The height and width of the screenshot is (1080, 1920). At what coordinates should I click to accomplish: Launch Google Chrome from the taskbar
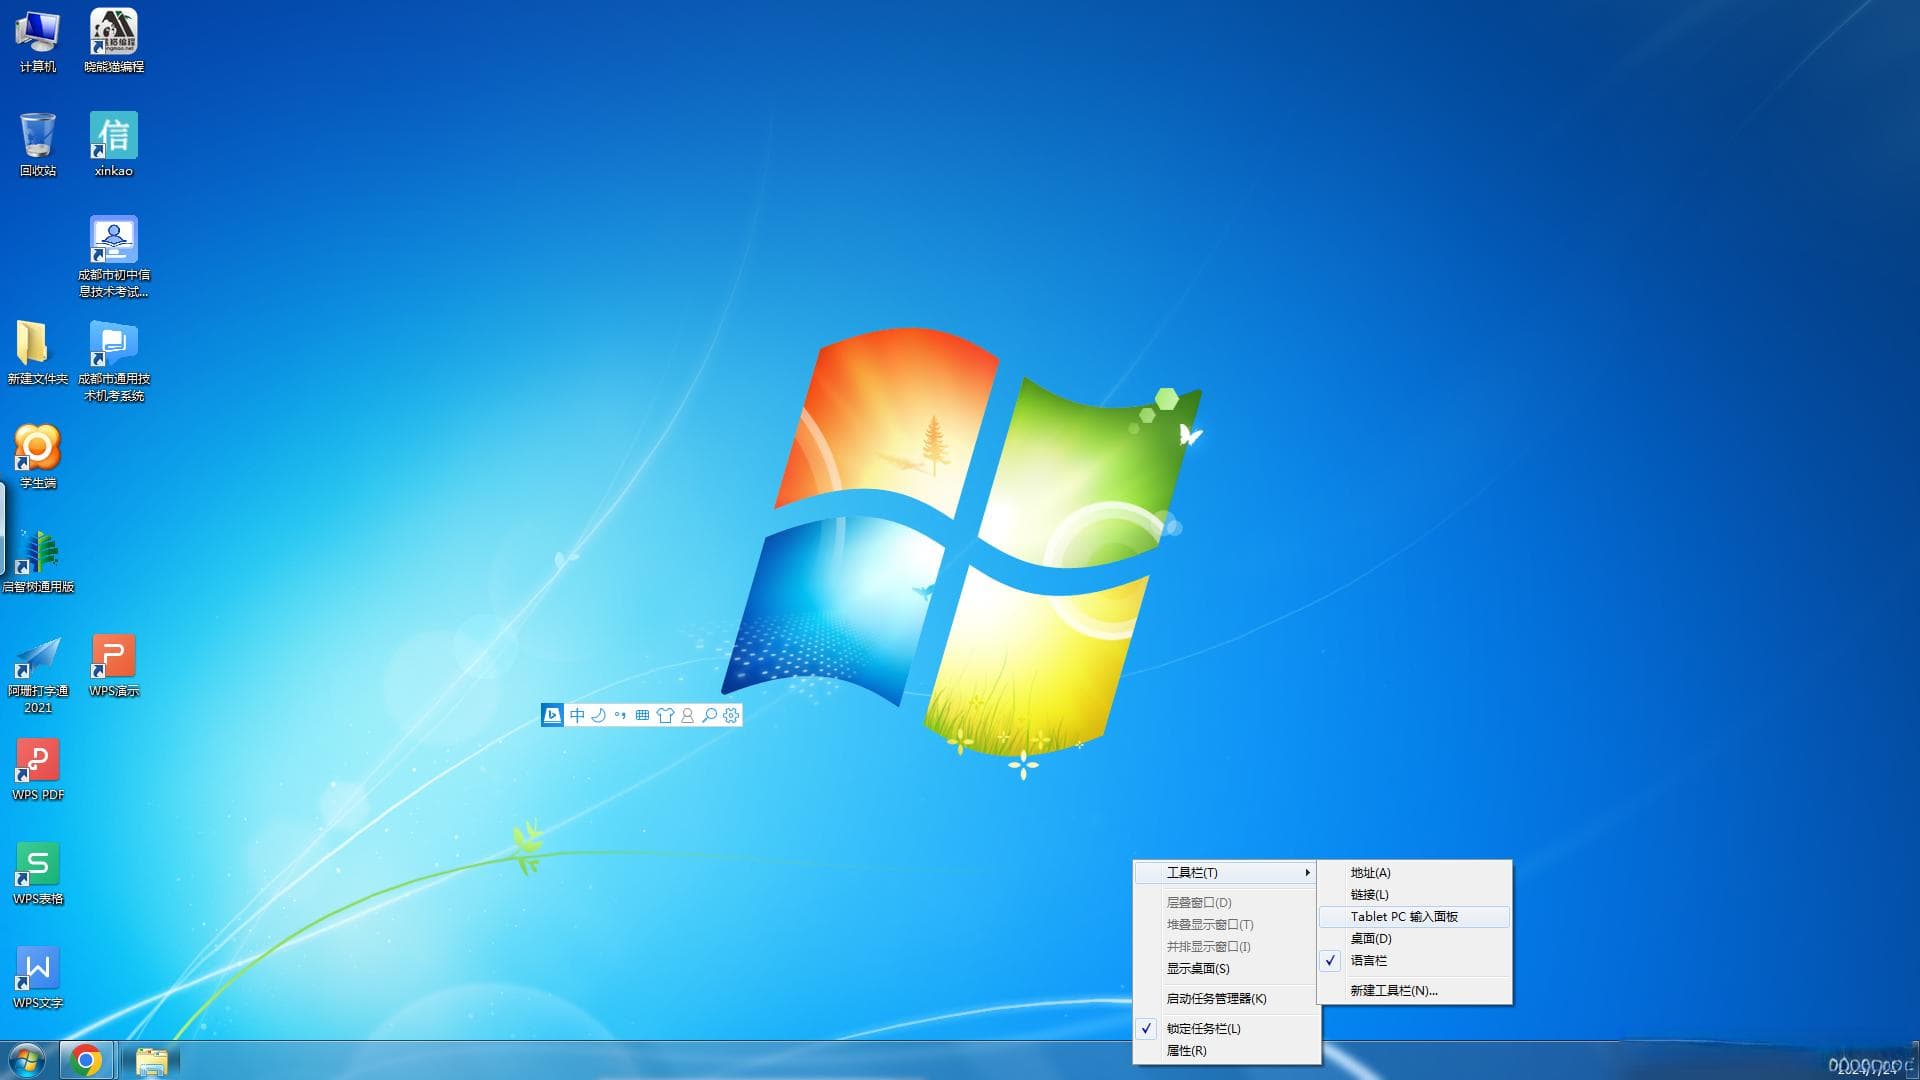[86, 1060]
